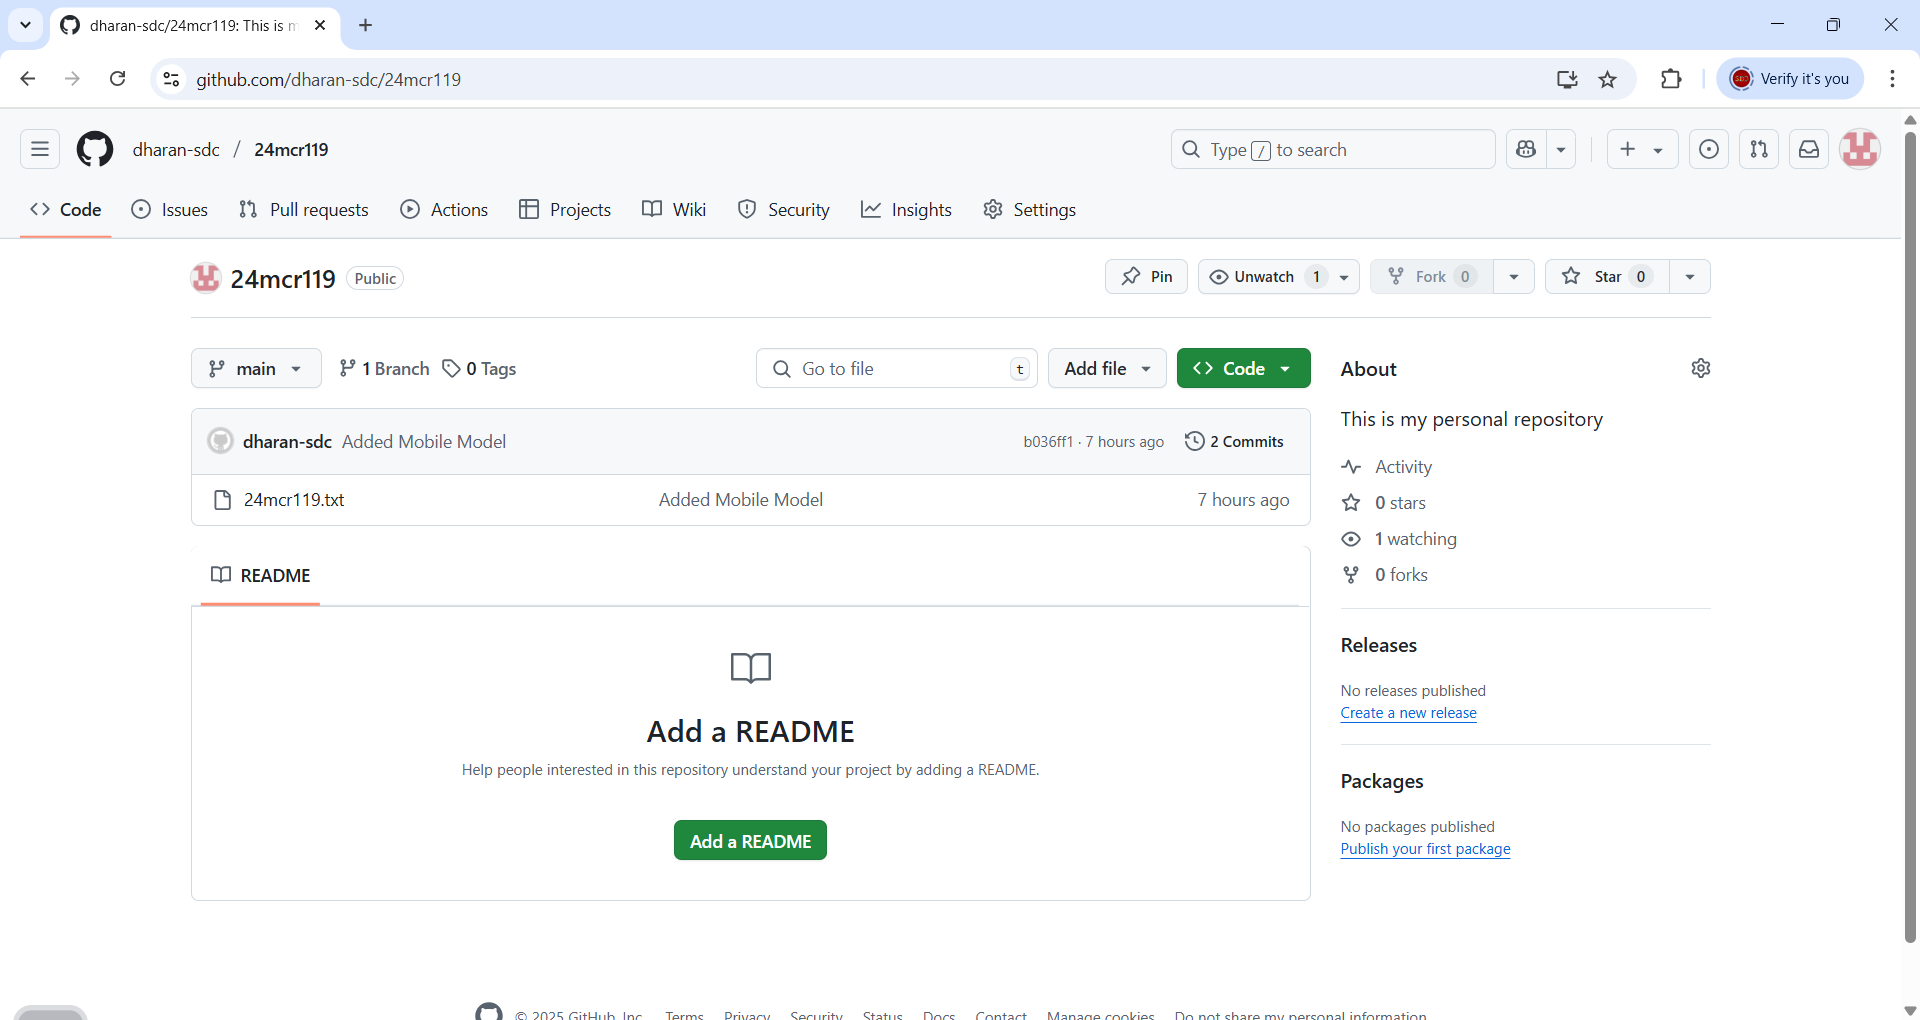View the 0 Tags link
Screen dimensions: 1920x1020
pyautogui.click(x=479, y=368)
